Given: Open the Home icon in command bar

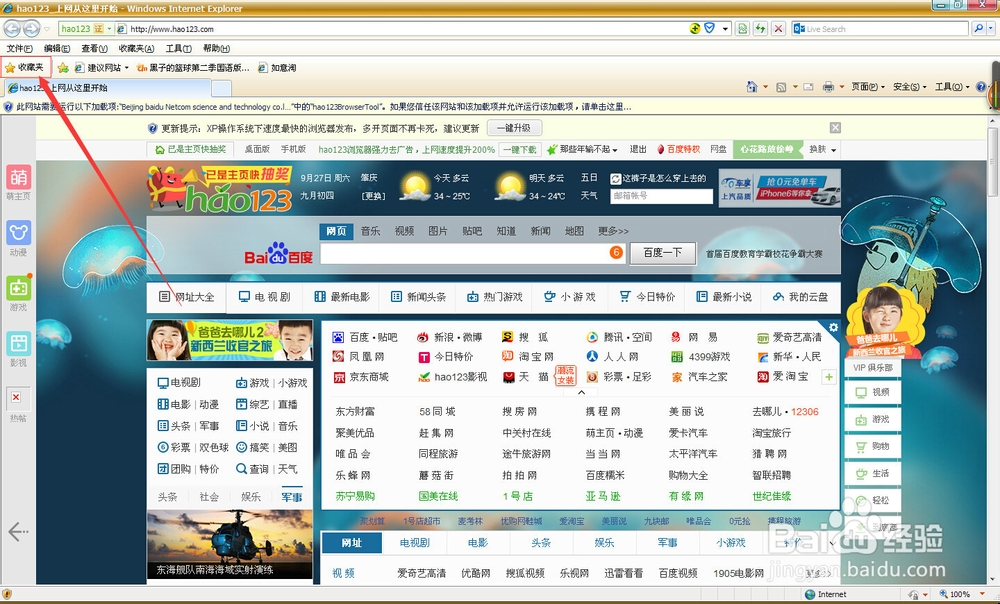Looking at the screenshot, I should pos(752,87).
